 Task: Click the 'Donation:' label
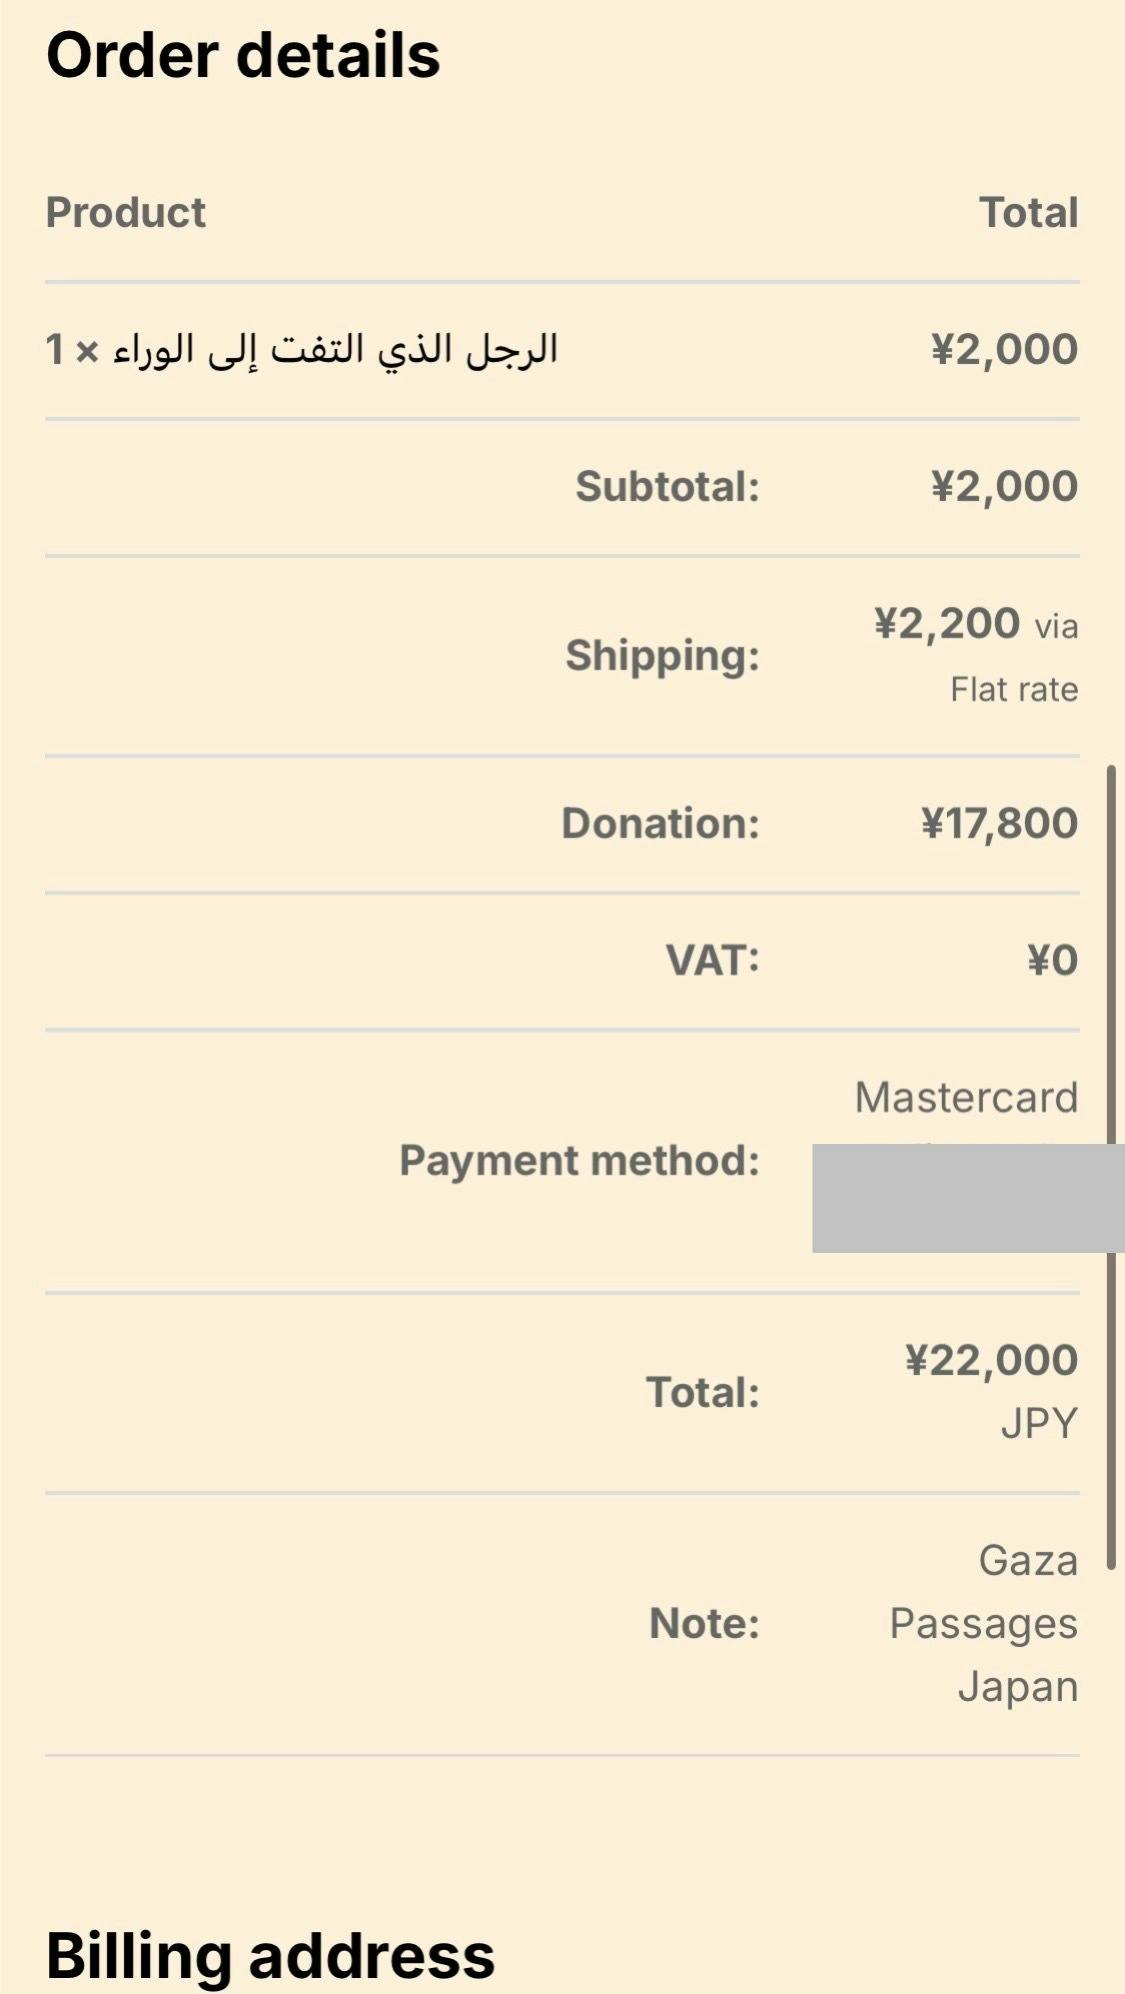[x=660, y=823]
